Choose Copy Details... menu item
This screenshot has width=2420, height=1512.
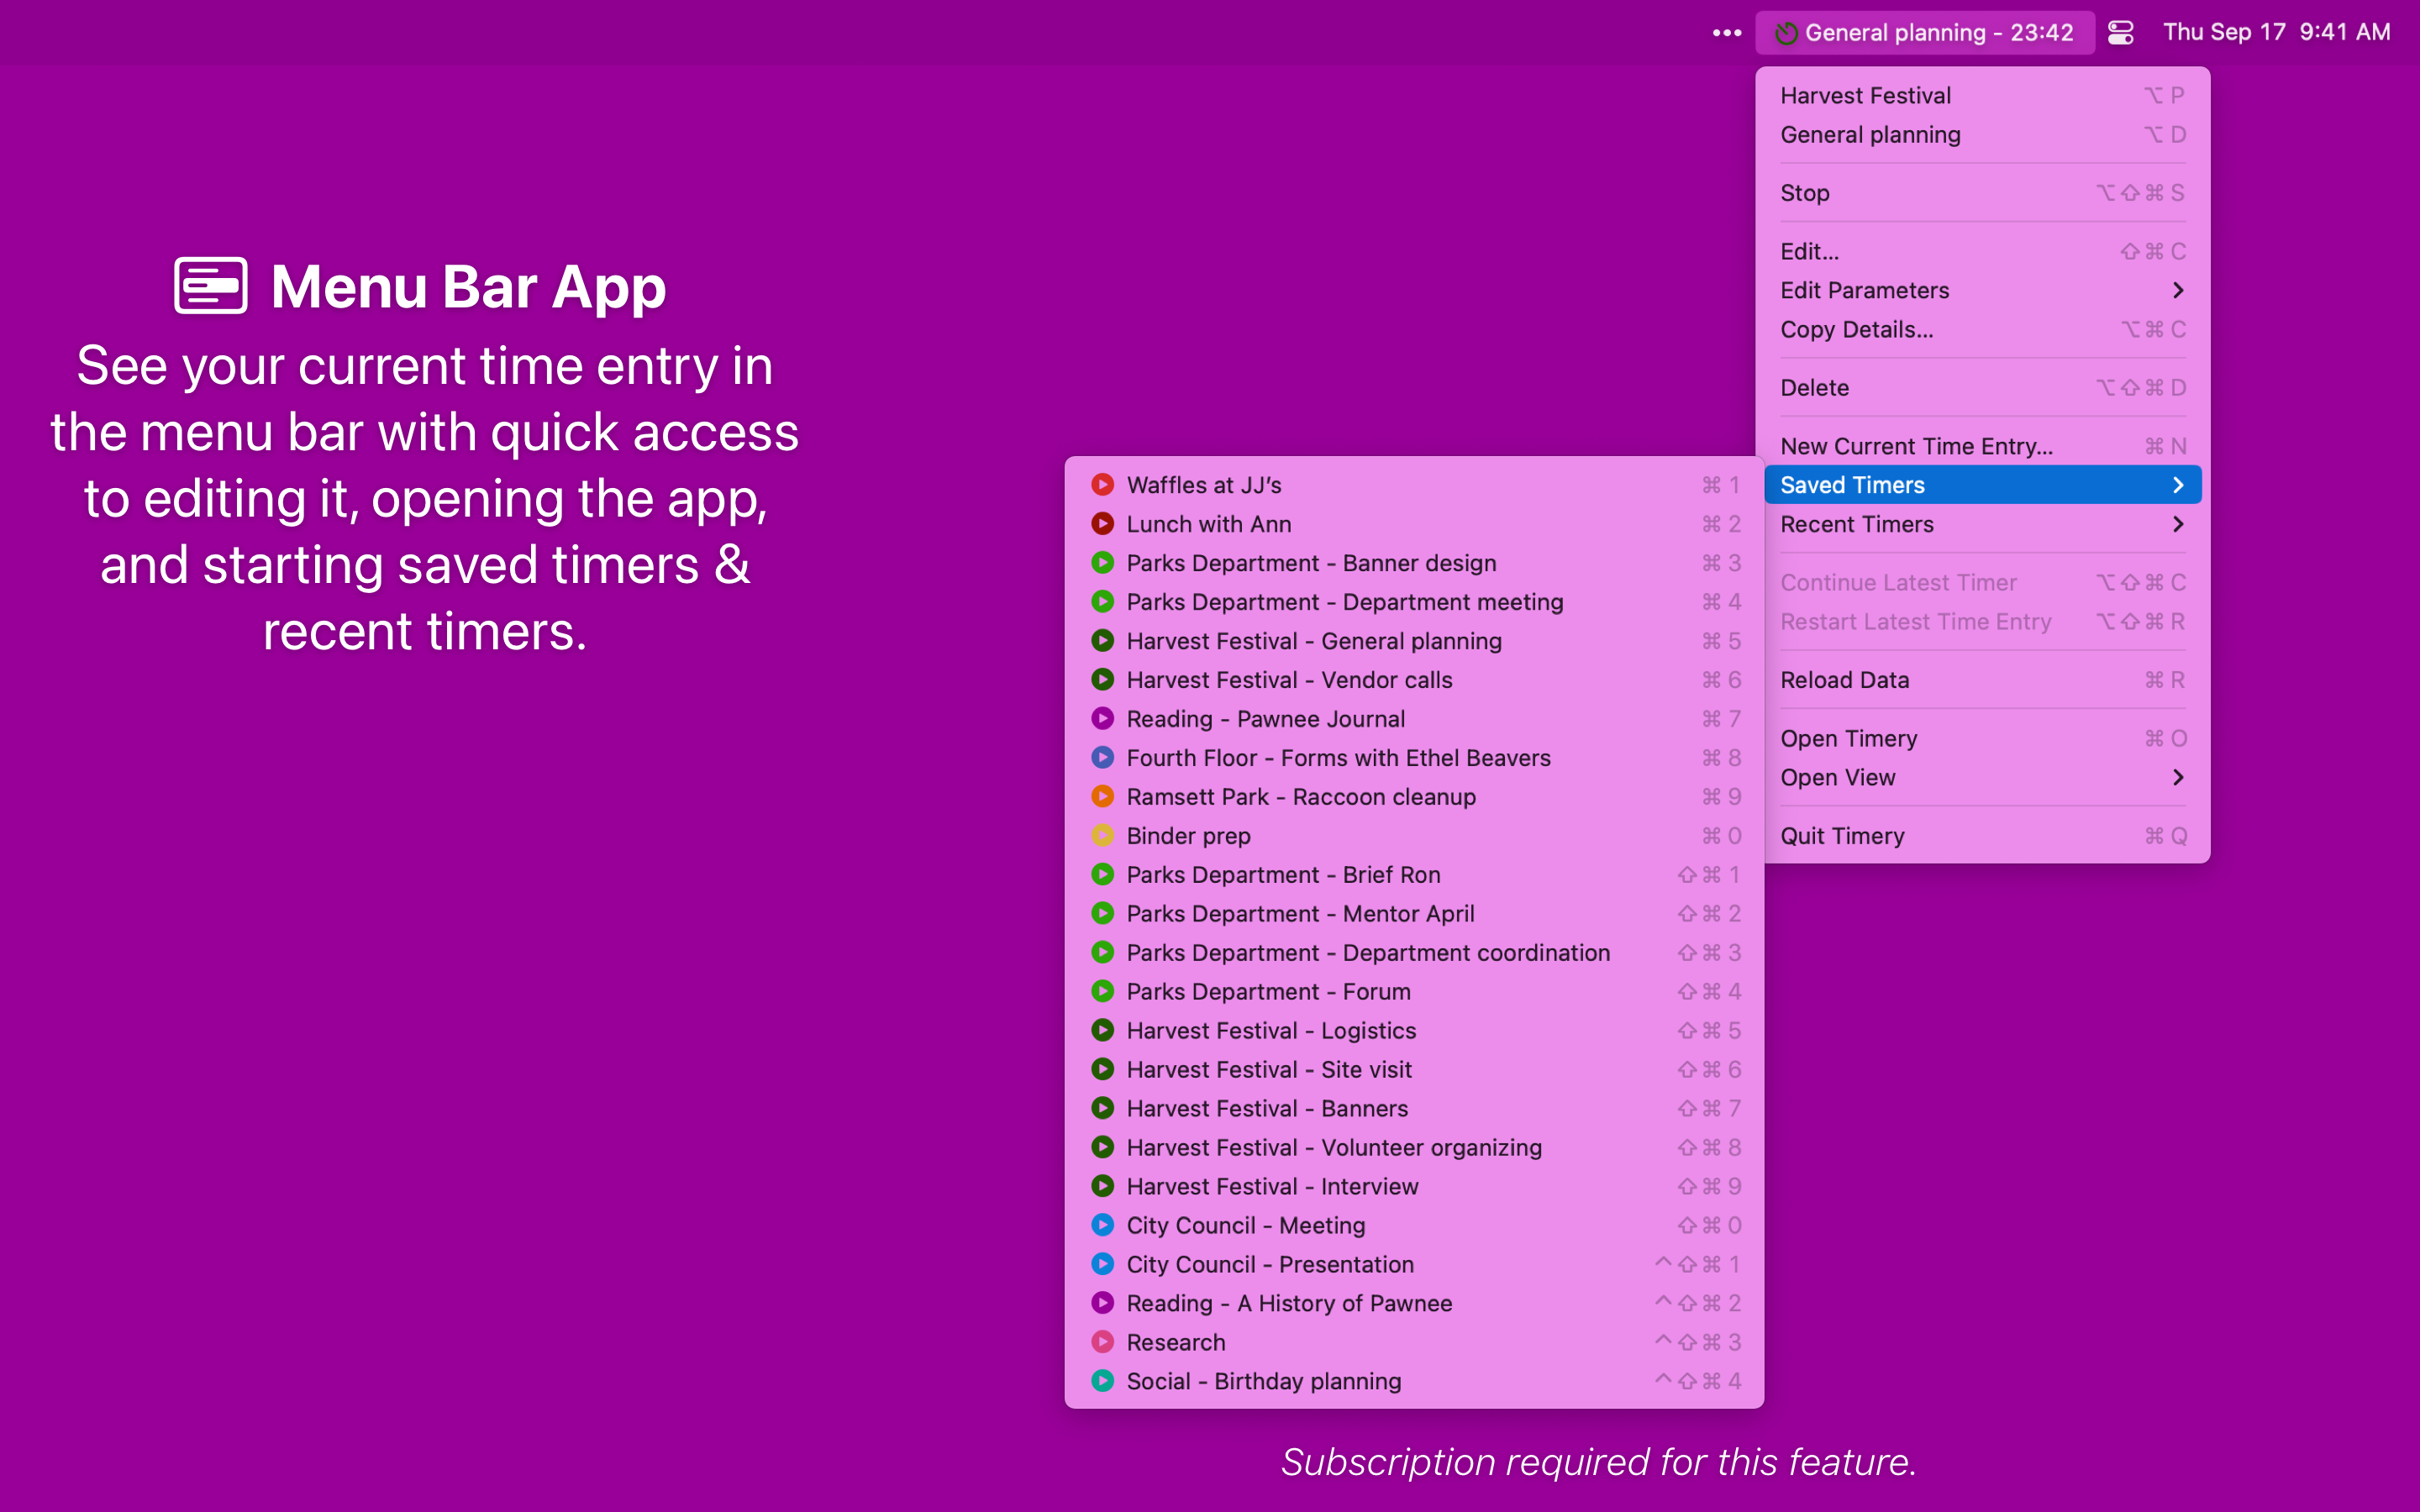(1982, 330)
